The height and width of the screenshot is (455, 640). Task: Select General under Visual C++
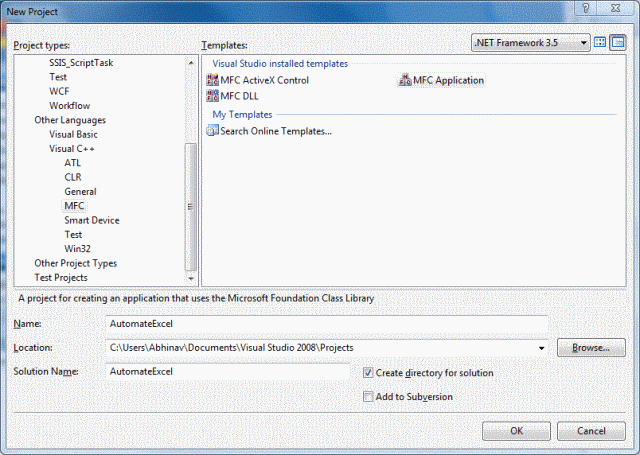pos(80,191)
